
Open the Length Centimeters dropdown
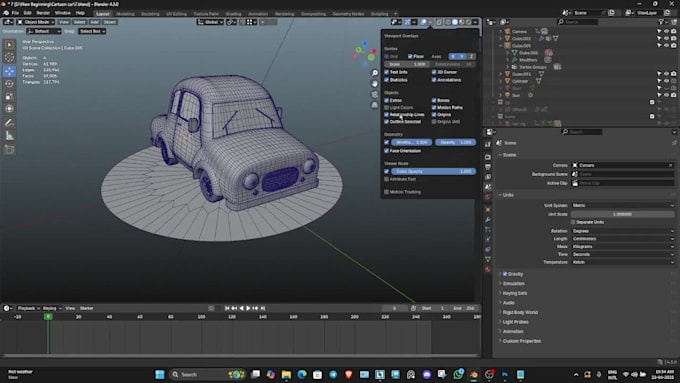tap(622, 239)
